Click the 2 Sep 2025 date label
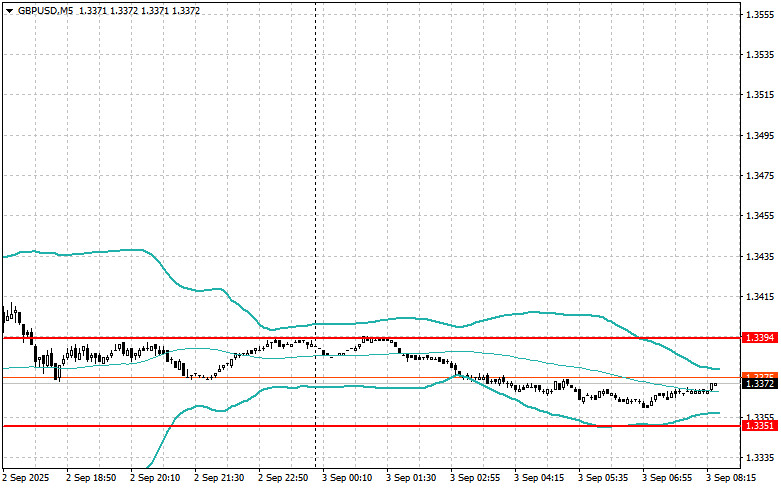This screenshot has height=489, width=781. [x=26, y=478]
